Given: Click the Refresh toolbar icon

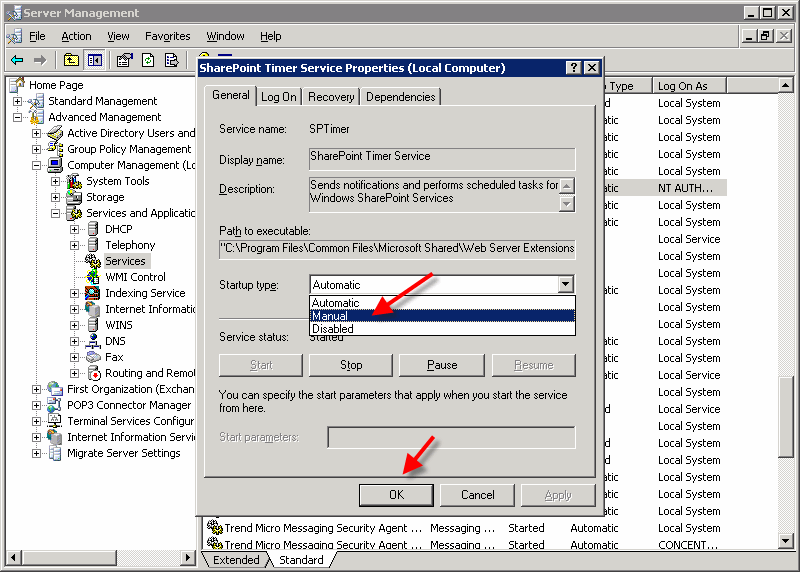Looking at the screenshot, I should (148, 60).
